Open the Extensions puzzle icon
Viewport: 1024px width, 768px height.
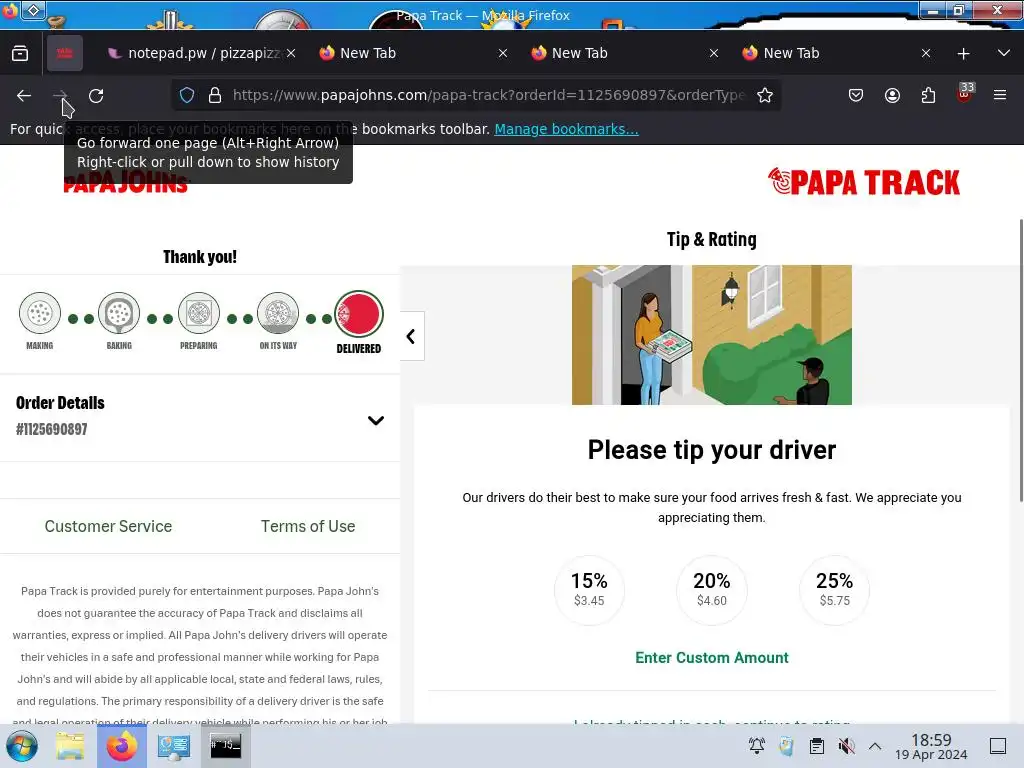928,95
